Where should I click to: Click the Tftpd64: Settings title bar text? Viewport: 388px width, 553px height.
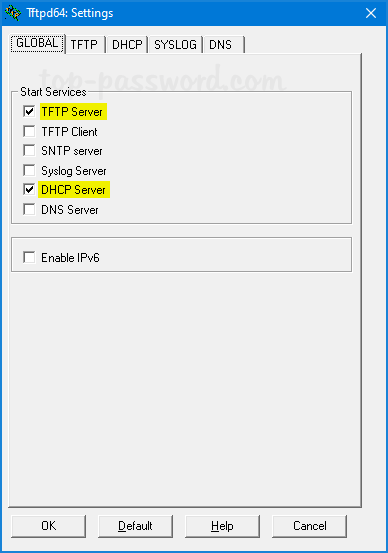[70, 13]
